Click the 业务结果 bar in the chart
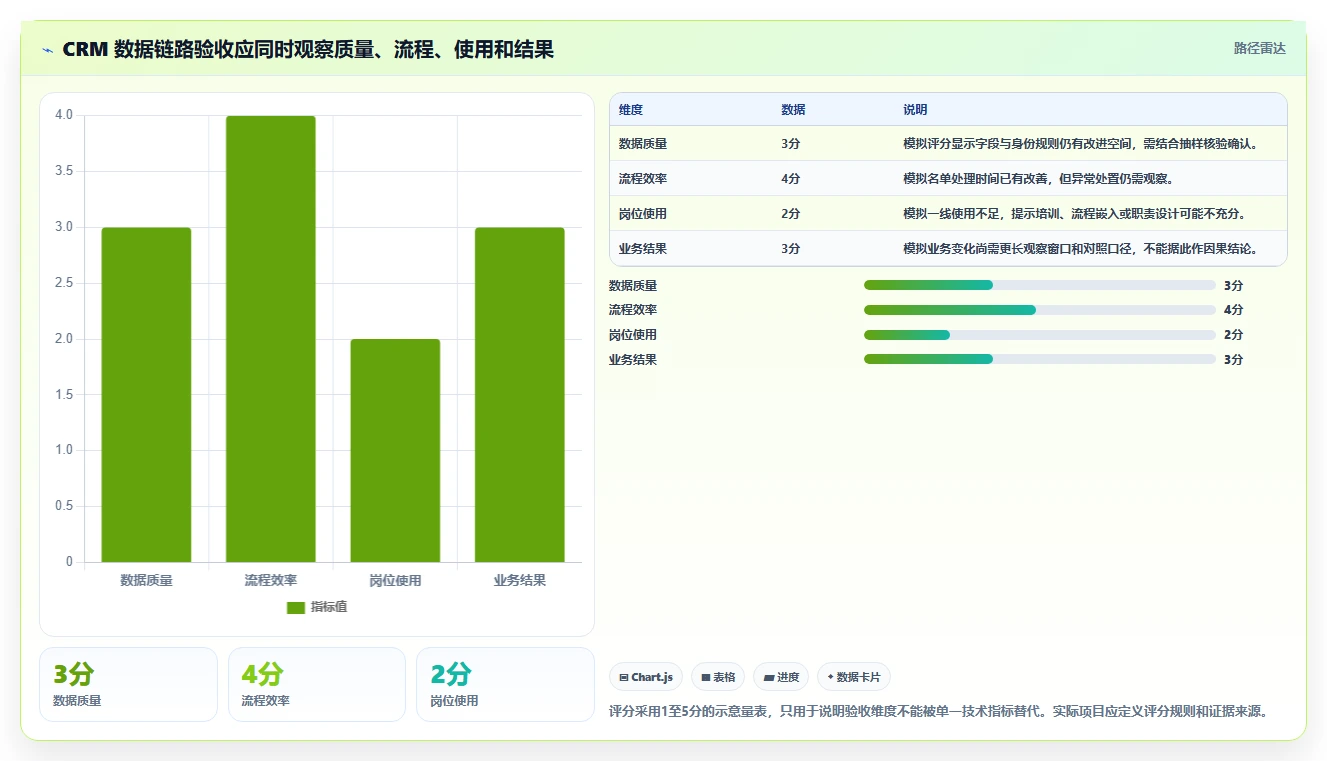This screenshot has height=761, width=1327. [x=519, y=394]
